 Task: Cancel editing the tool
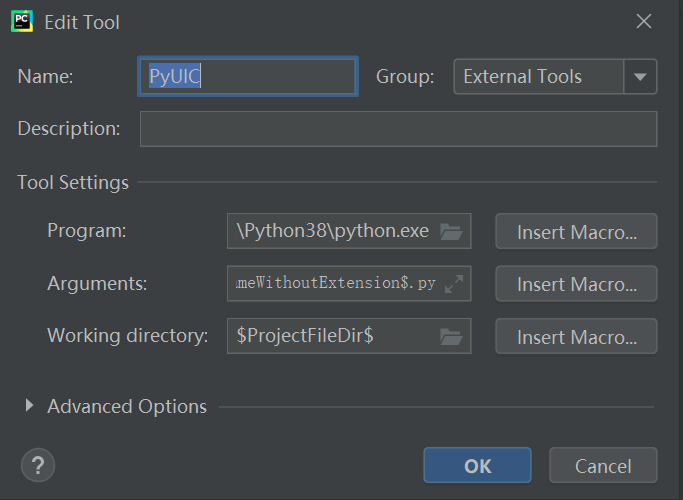603,465
